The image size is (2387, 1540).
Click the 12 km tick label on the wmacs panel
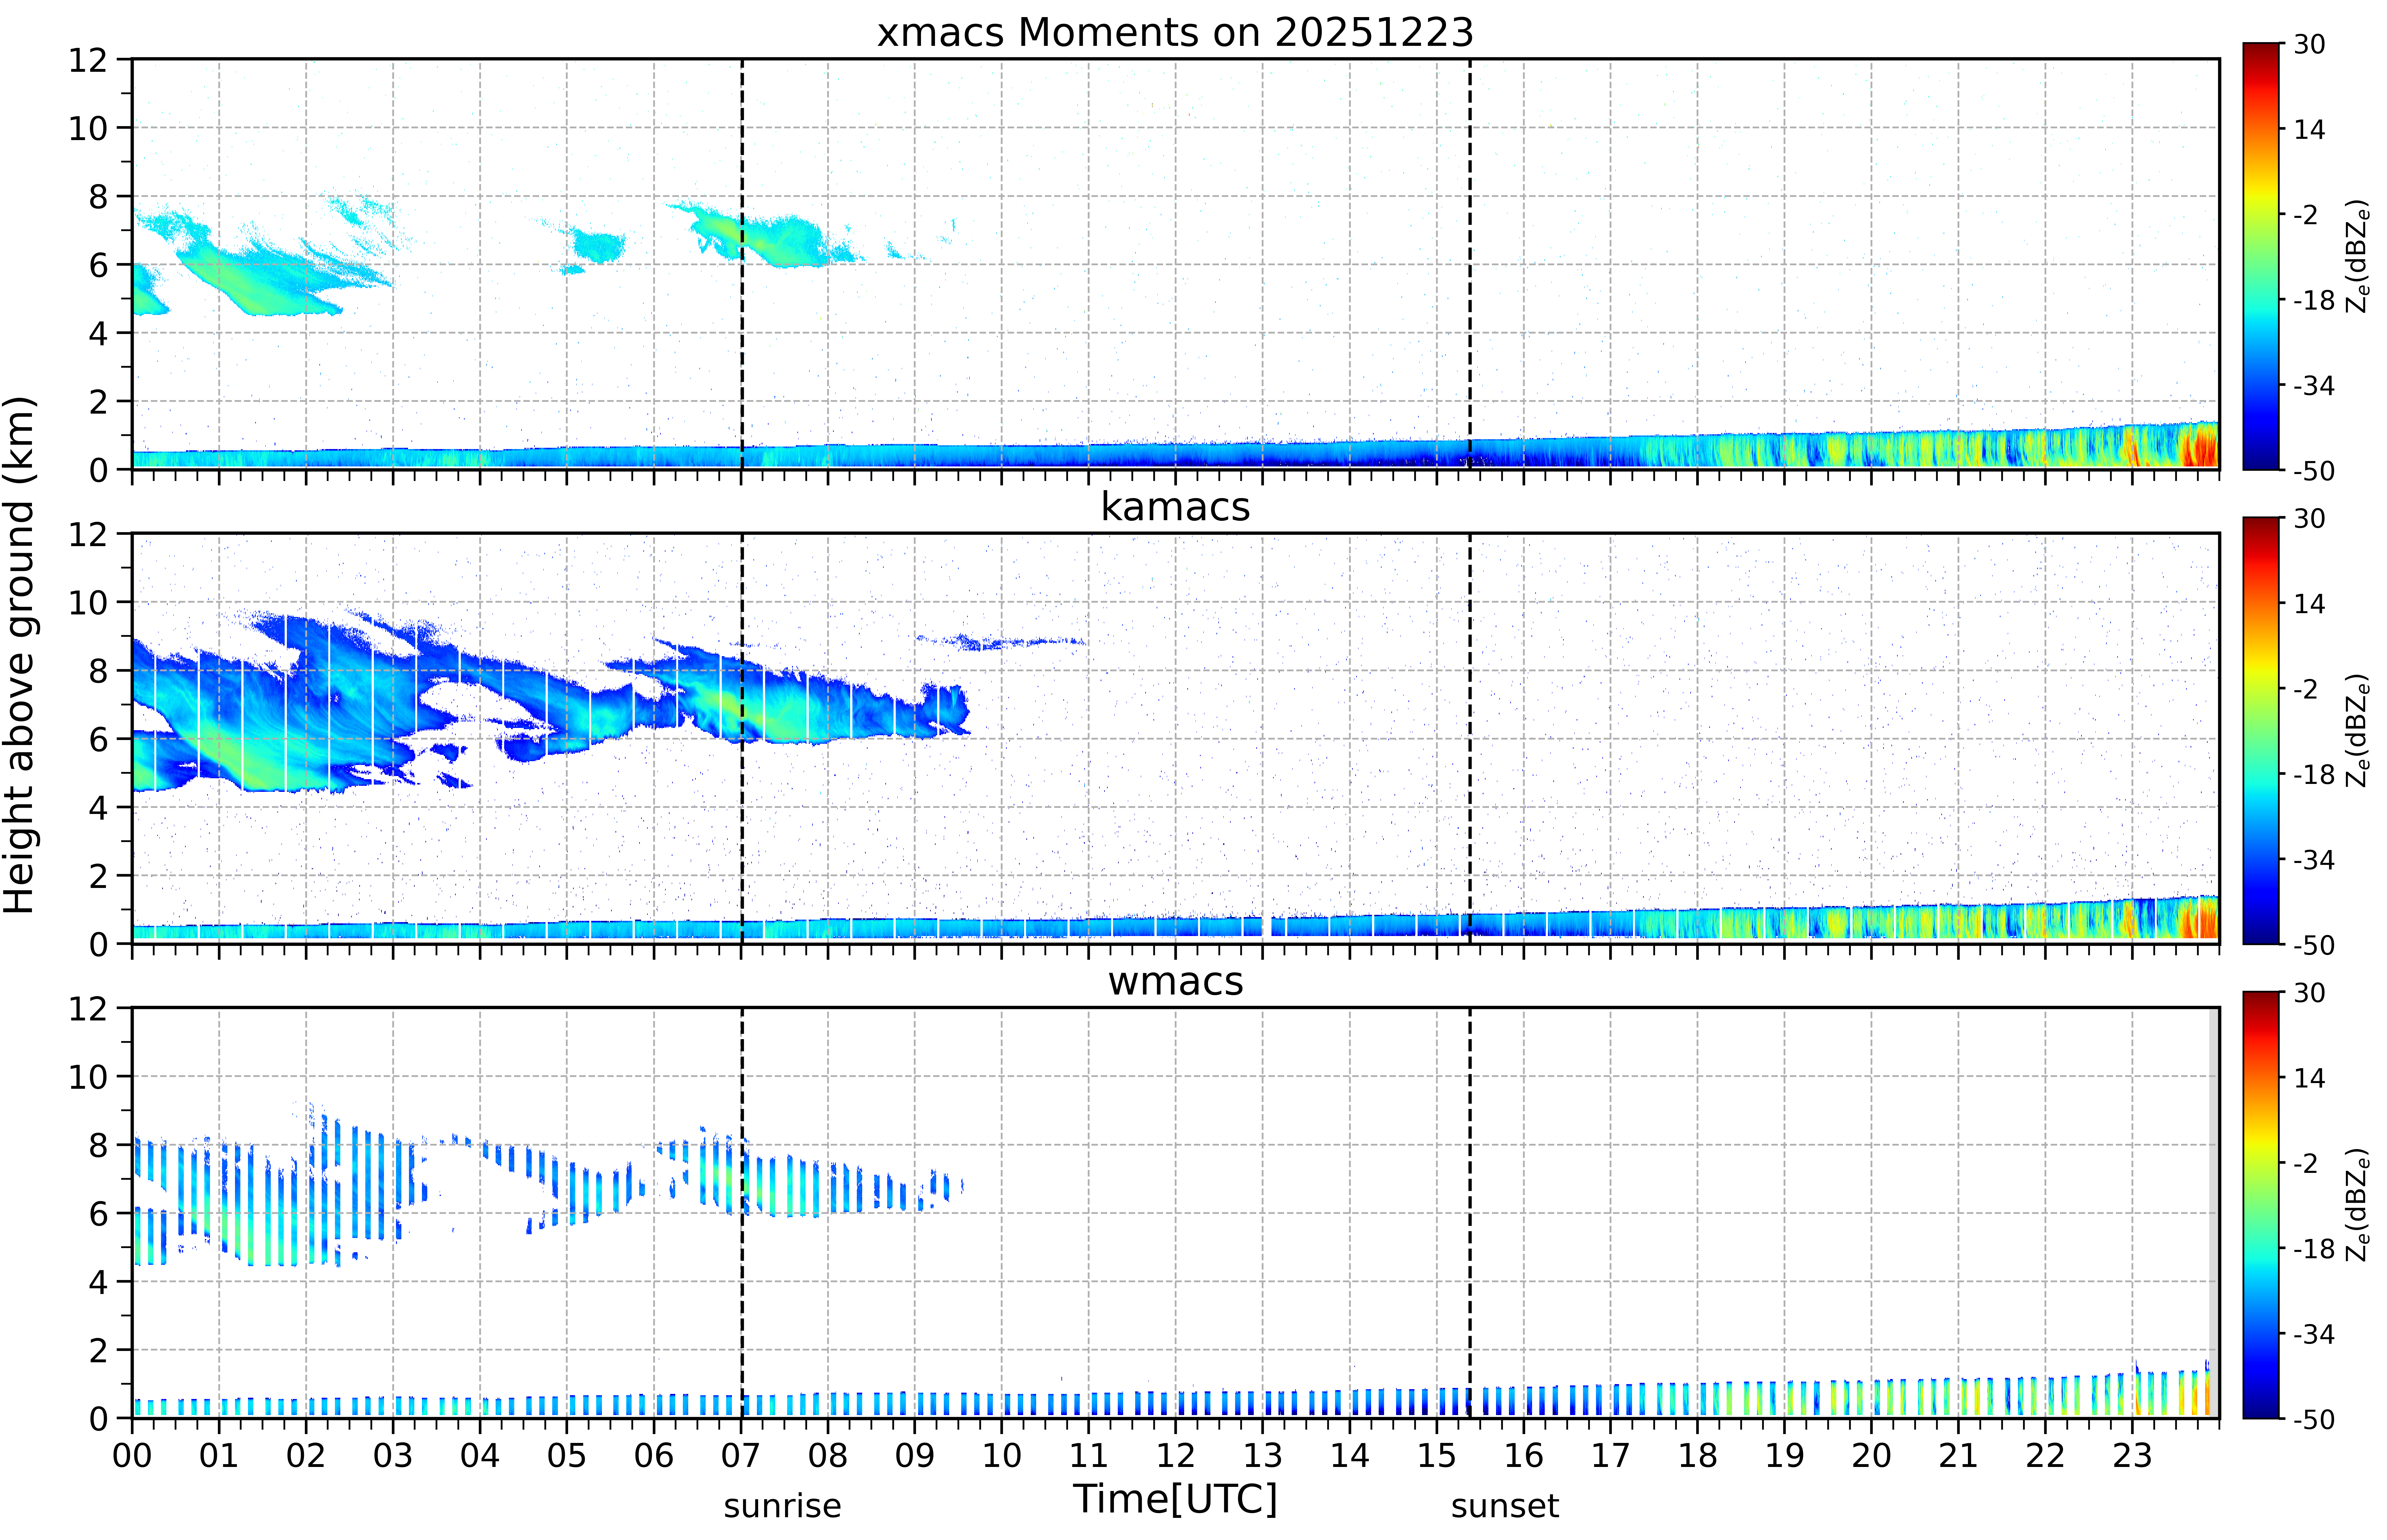pos(88,1008)
